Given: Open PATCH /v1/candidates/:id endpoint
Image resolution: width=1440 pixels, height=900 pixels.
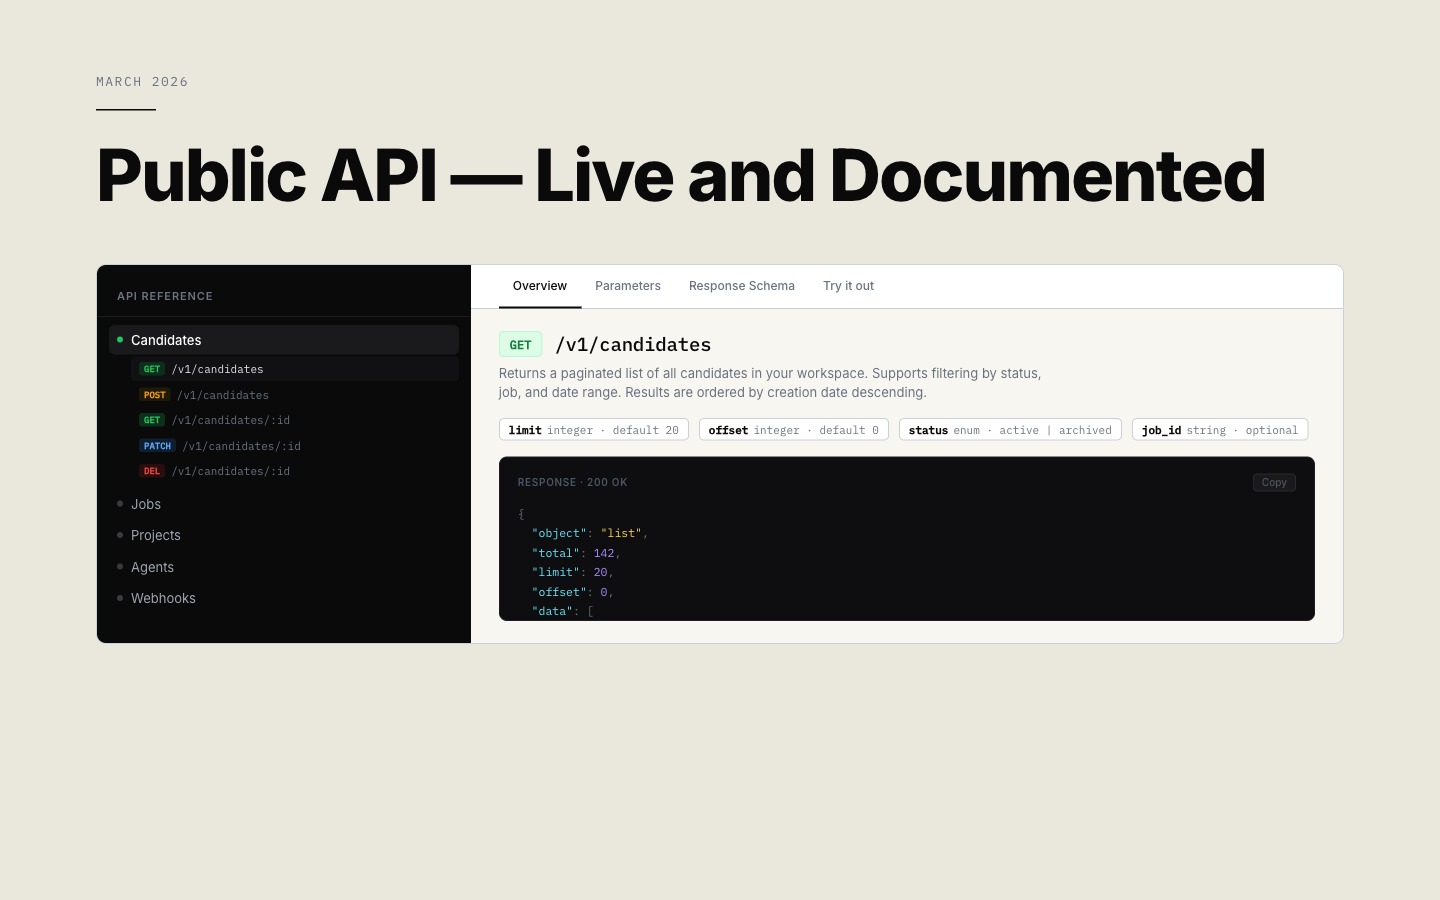Looking at the screenshot, I should [x=295, y=446].
